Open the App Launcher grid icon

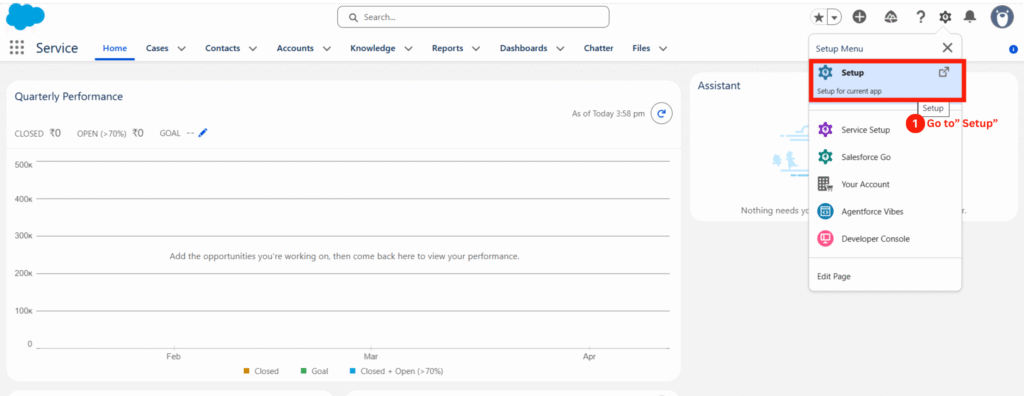(x=17, y=48)
